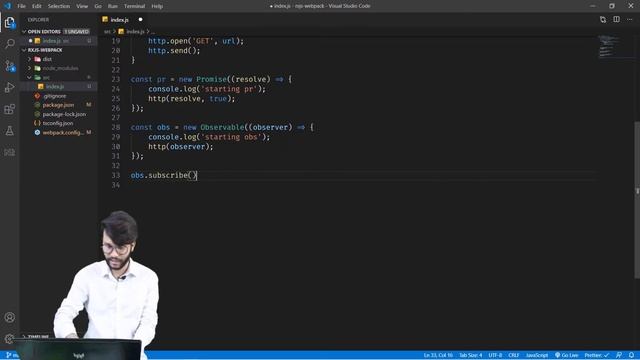Open Run and Debug view
The image size is (640, 360).
tap(10, 87)
